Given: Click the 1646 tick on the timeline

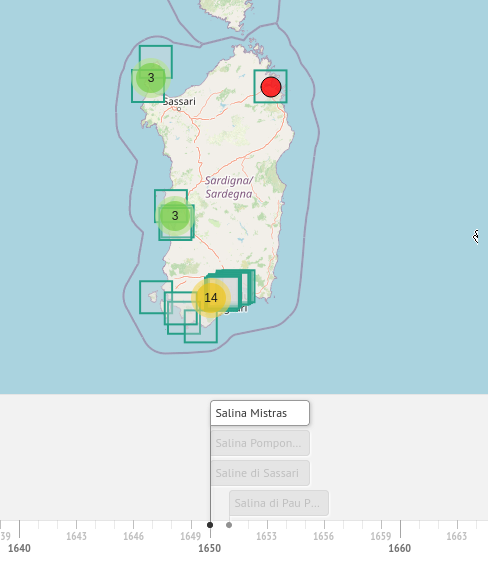Looking at the screenshot, I should point(133,536).
